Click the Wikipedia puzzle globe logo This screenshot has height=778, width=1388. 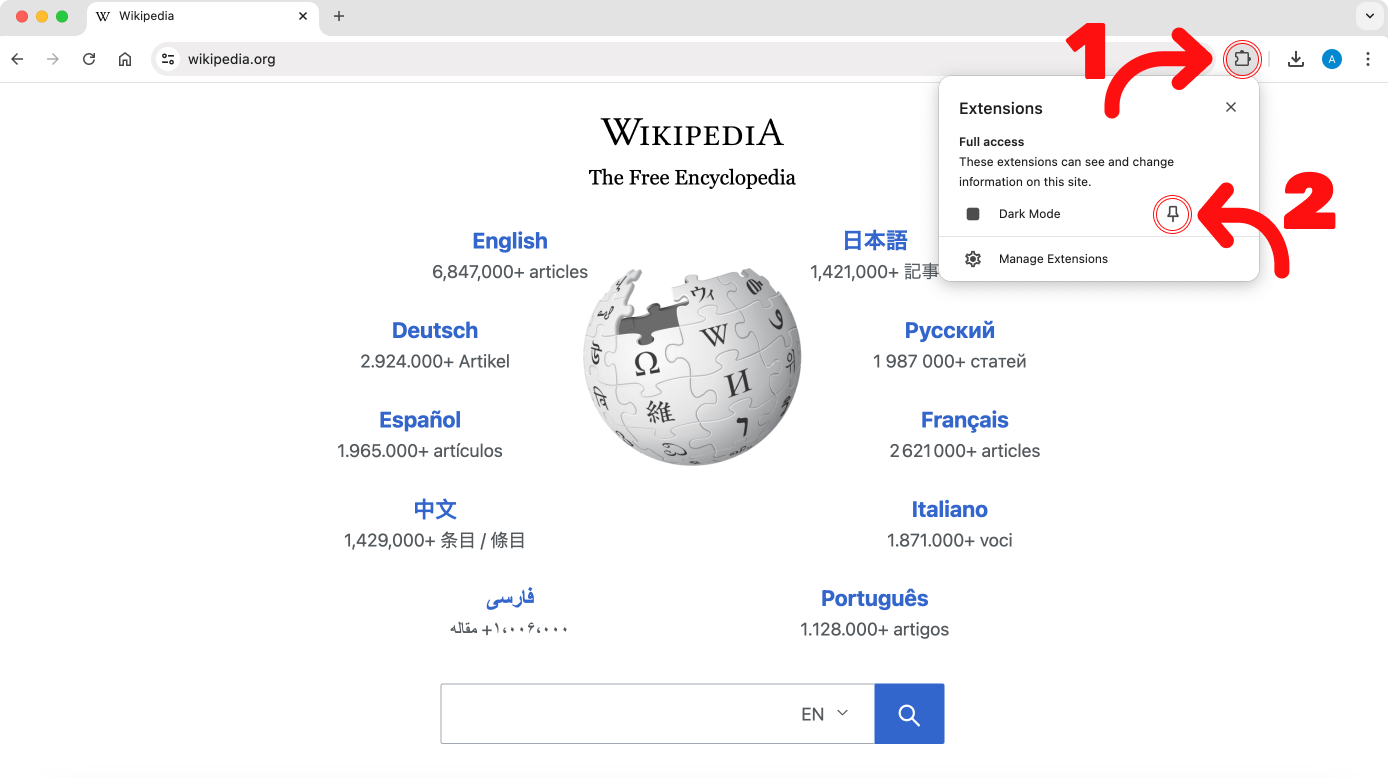coord(692,366)
